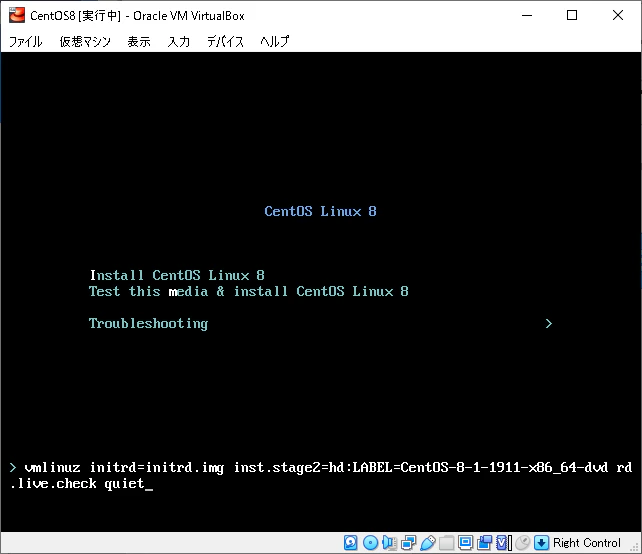
Task: Click the Troubleshooting submenu arrow
Action: [x=549, y=324]
